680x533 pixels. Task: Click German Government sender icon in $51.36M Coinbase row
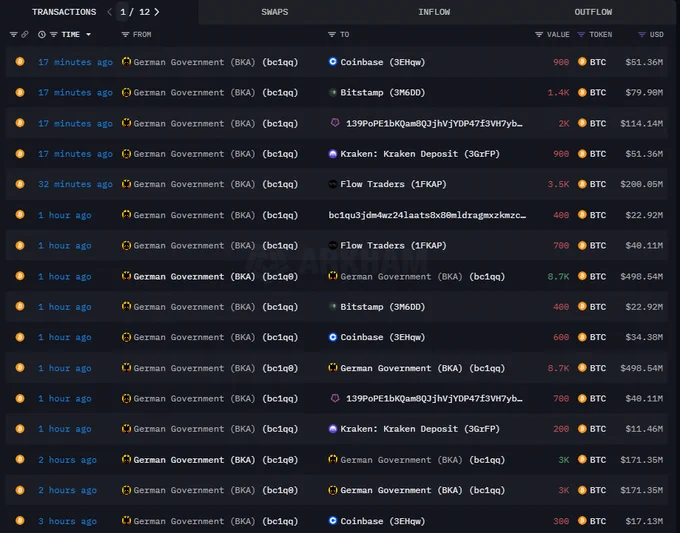point(126,62)
